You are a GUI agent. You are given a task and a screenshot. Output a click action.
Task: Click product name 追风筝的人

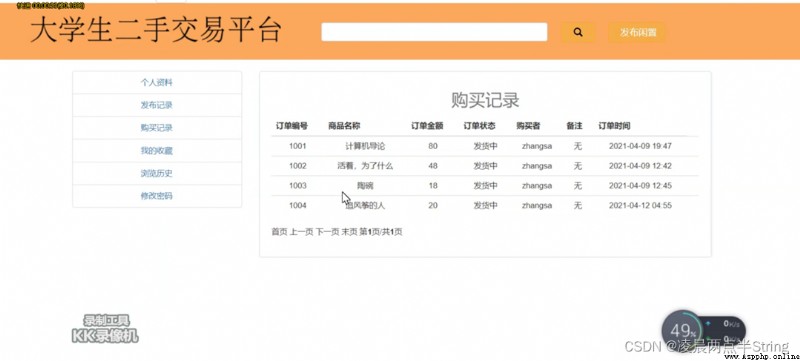[x=365, y=206]
